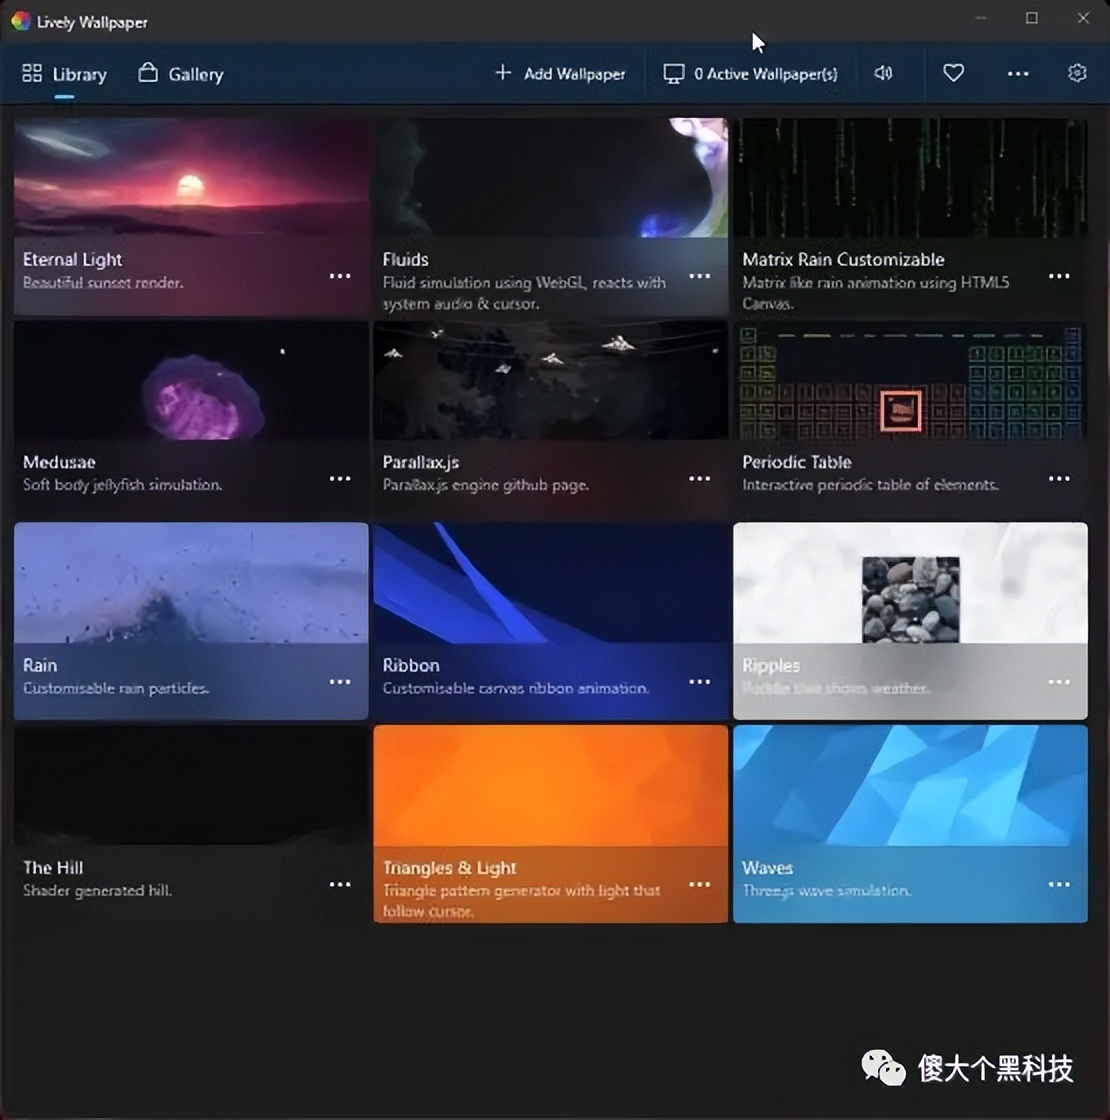Click the 'Medusae' title text
This screenshot has width=1110, height=1120.
coord(59,462)
